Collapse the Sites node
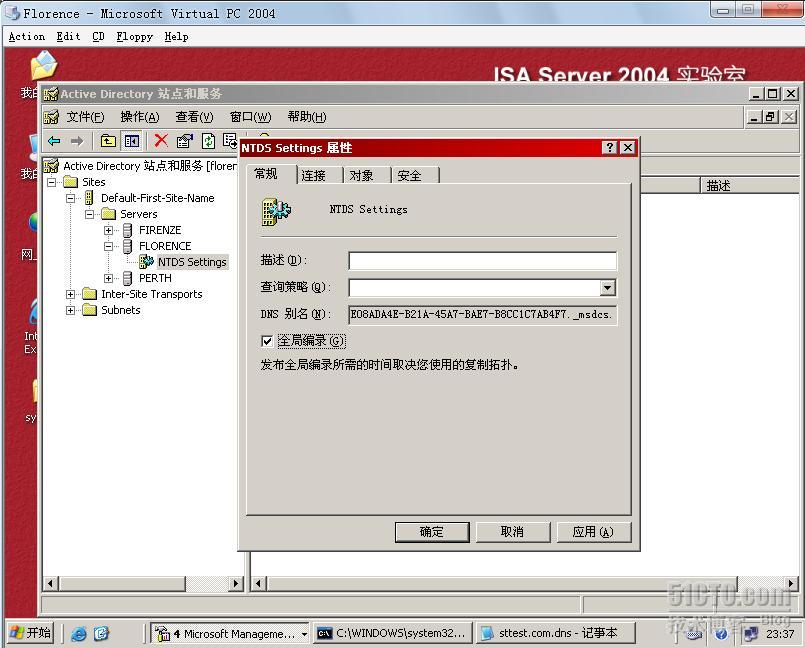 click(52, 182)
